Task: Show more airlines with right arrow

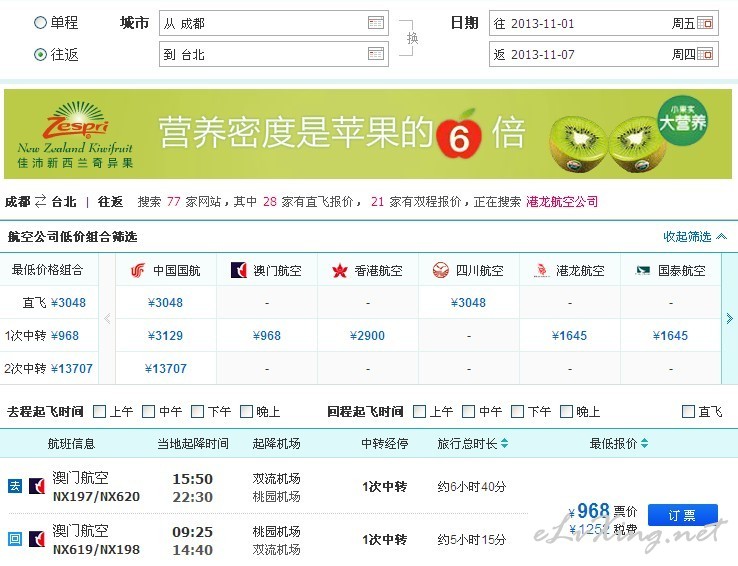Action: click(x=730, y=319)
